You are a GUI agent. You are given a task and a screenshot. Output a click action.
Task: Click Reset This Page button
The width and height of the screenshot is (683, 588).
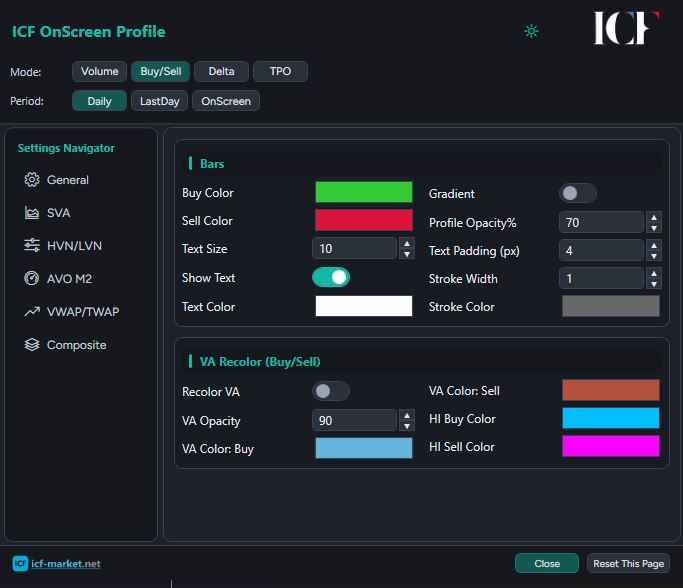pos(629,564)
